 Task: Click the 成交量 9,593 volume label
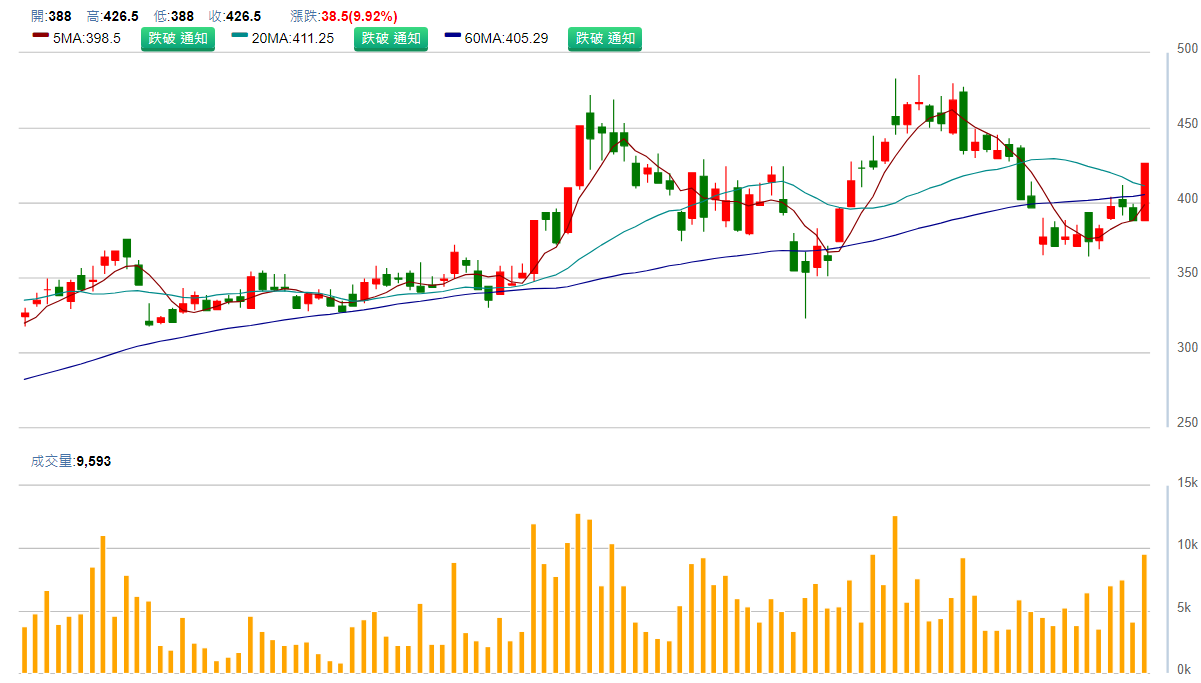(69, 461)
